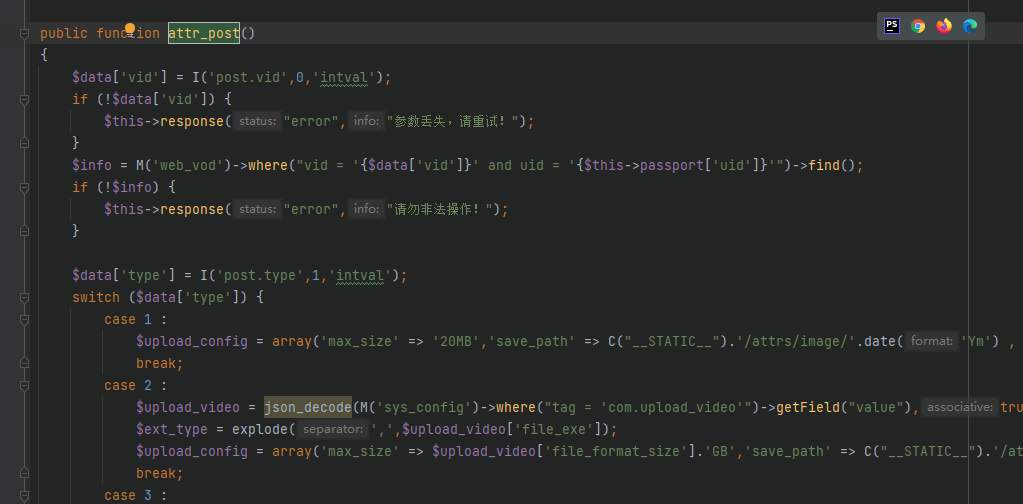
Task: Click the 'web_vod' table name
Action: [x=187, y=166]
